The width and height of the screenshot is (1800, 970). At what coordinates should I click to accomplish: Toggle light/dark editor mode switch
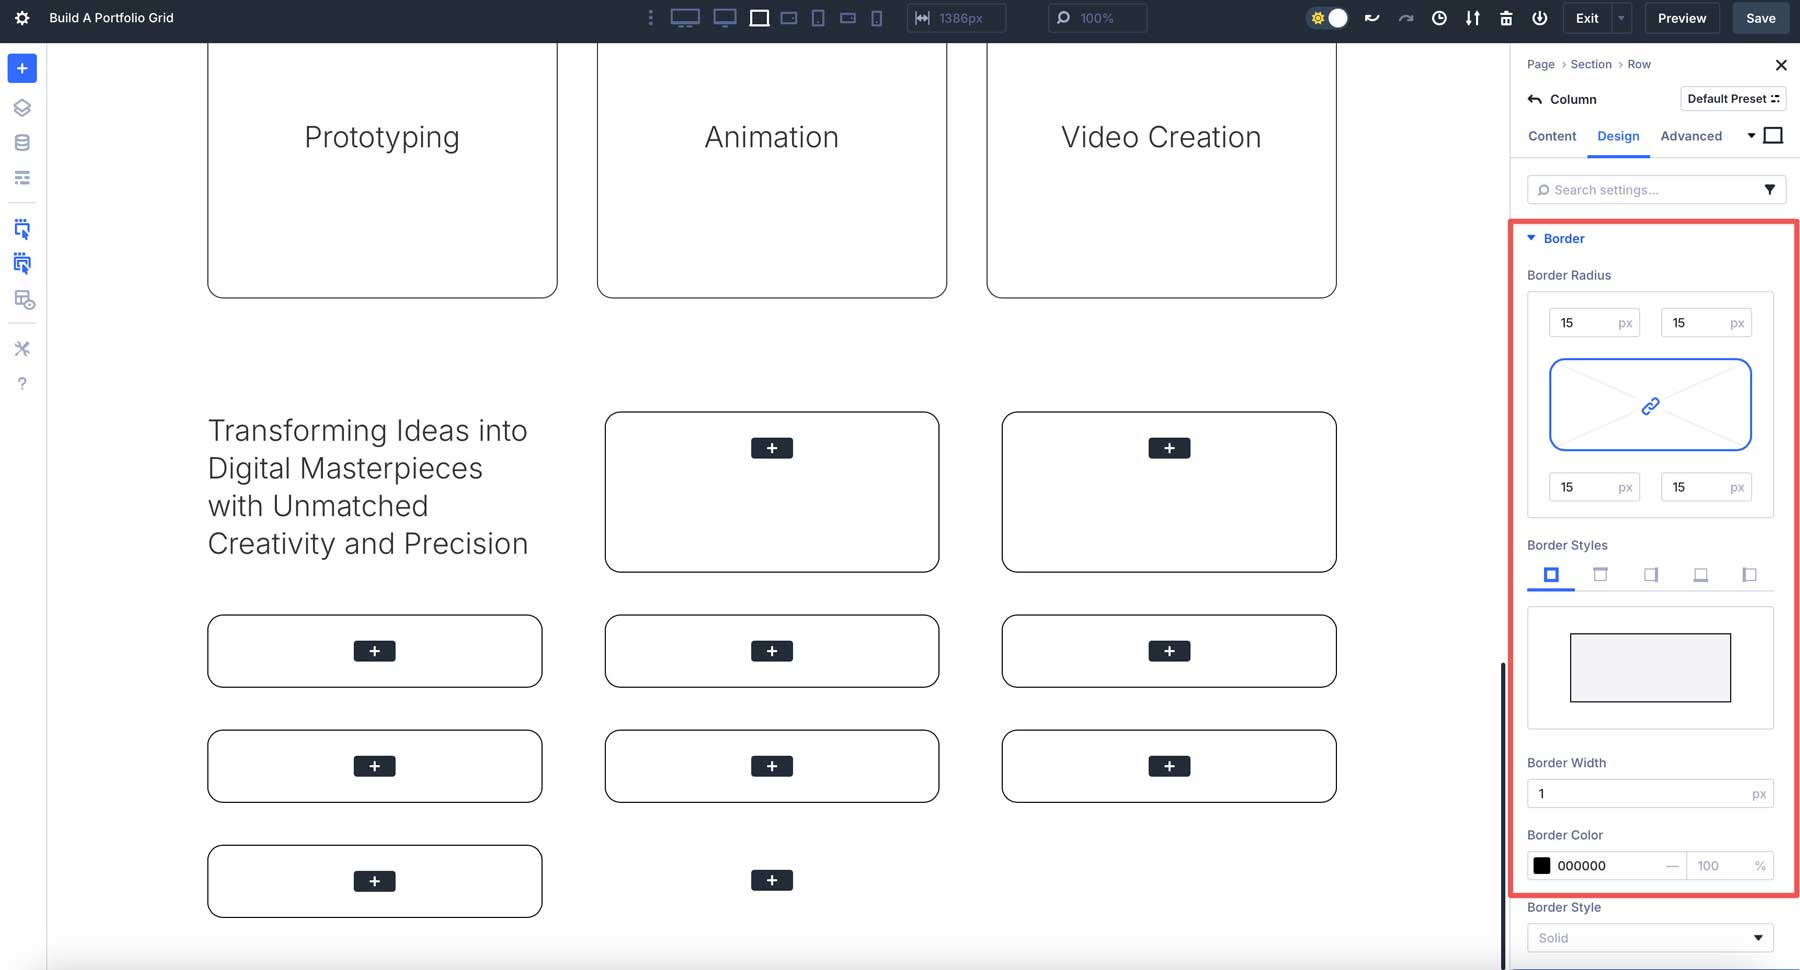pyautogui.click(x=1327, y=18)
